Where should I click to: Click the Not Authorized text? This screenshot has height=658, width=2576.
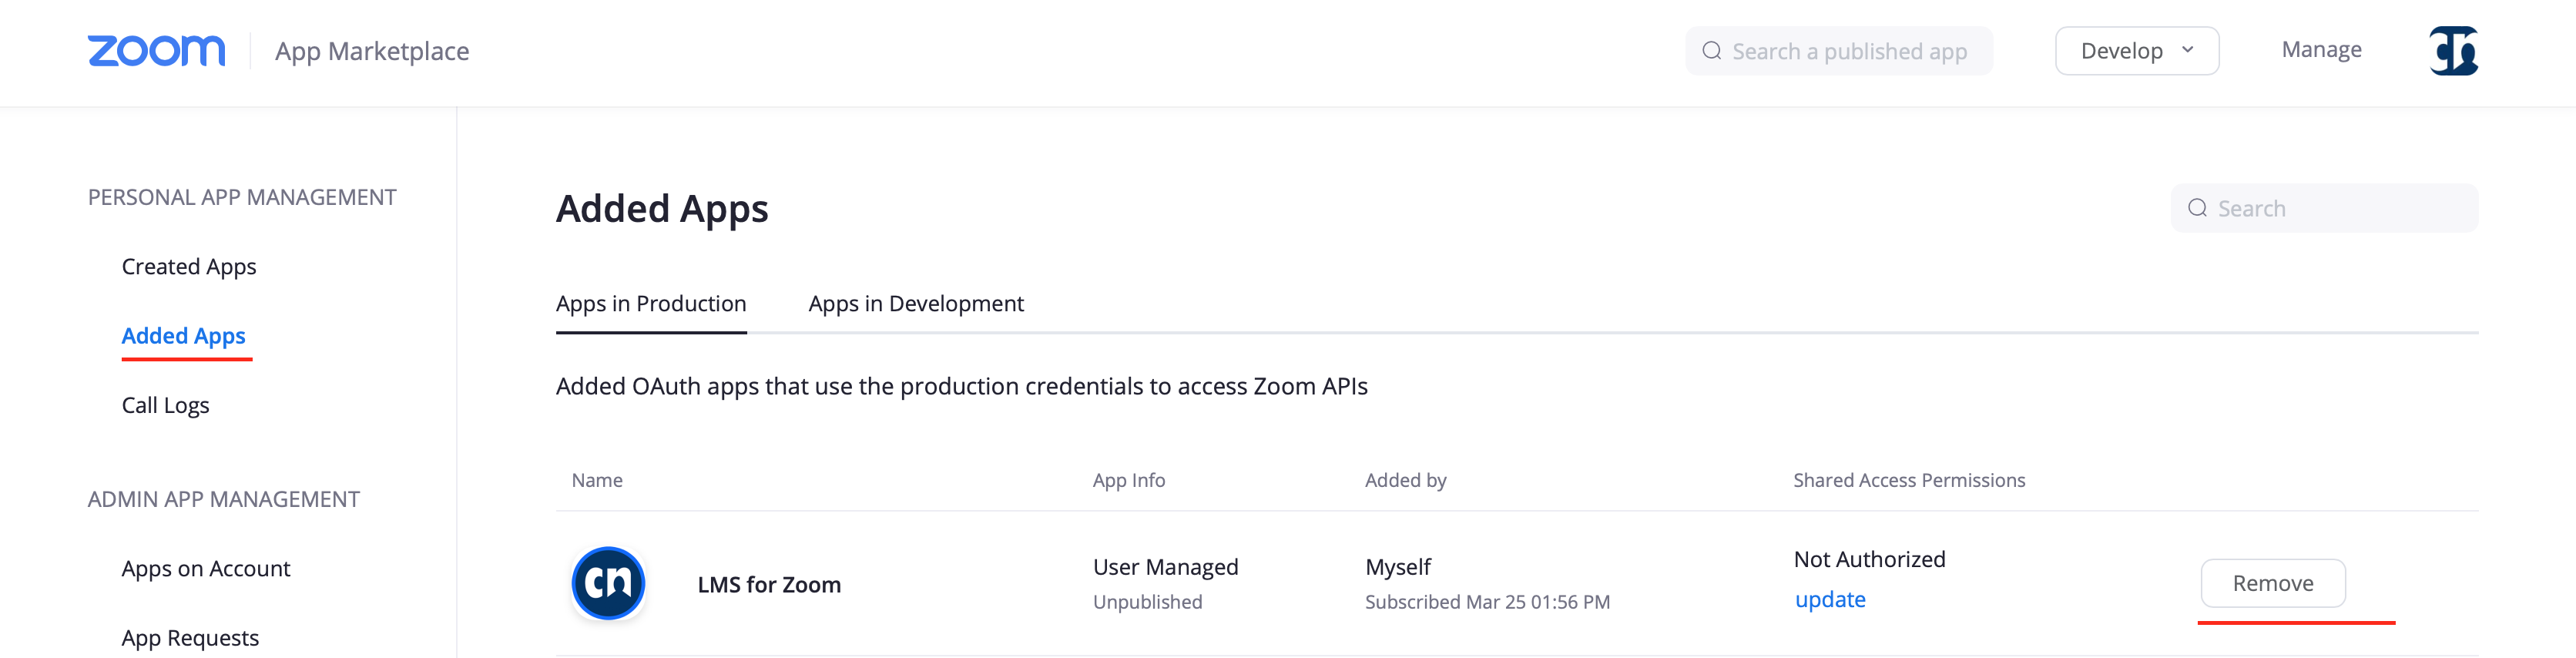coord(1869,560)
